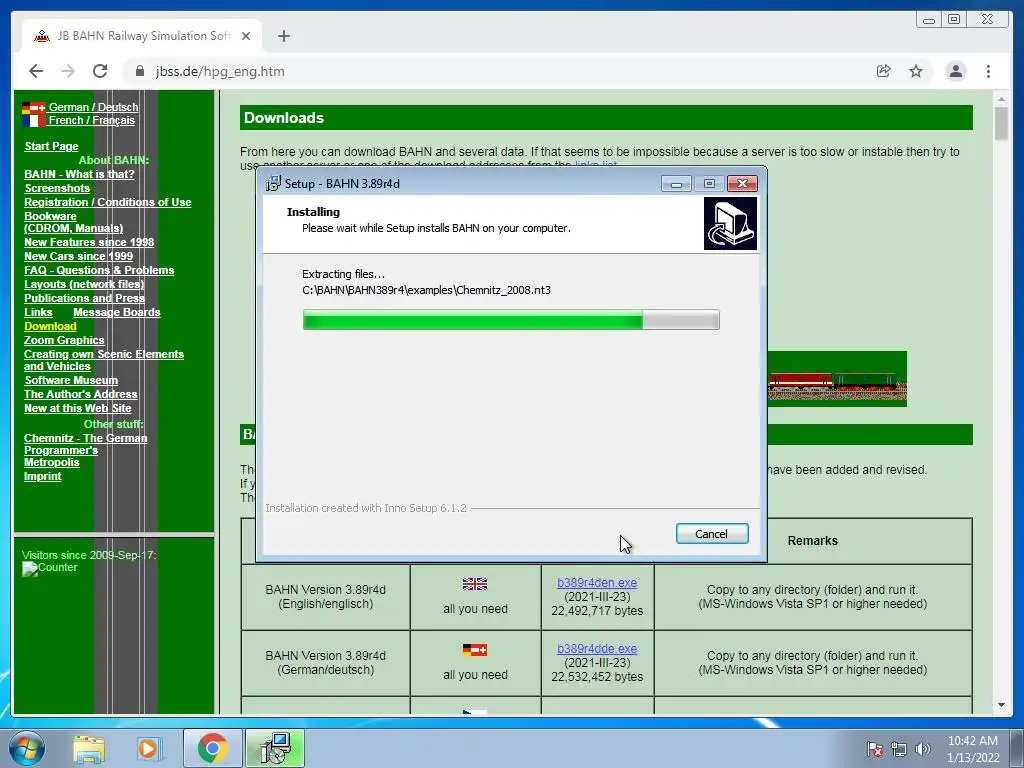Click the Remarks table column header

pyautogui.click(x=812, y=541)
